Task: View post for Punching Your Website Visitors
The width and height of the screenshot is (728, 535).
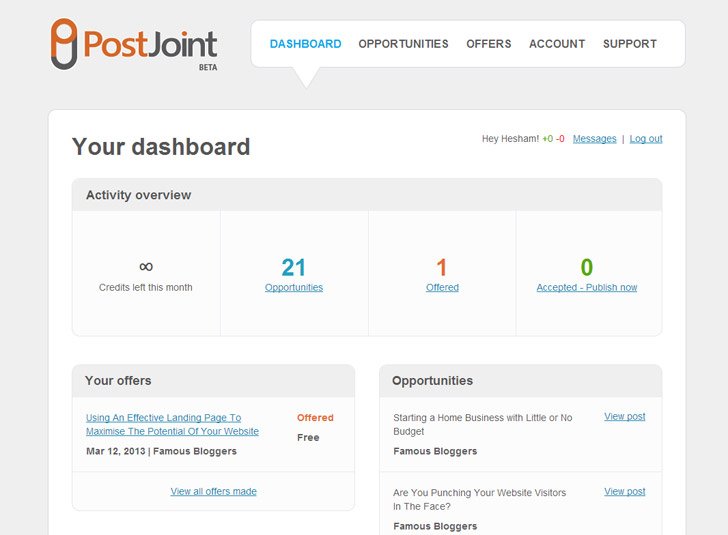Action: pos(624,491)
